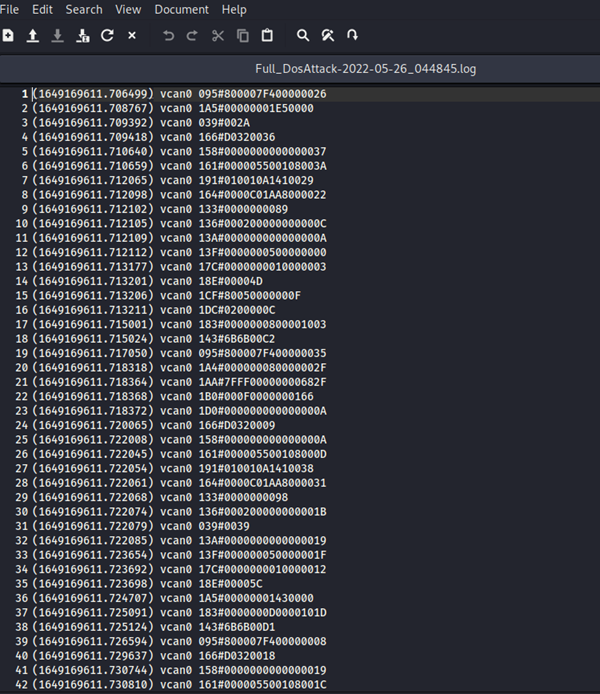Click line 5 text 158#0000000000000037
The image size is (600, 694).
tap(262, 151)
